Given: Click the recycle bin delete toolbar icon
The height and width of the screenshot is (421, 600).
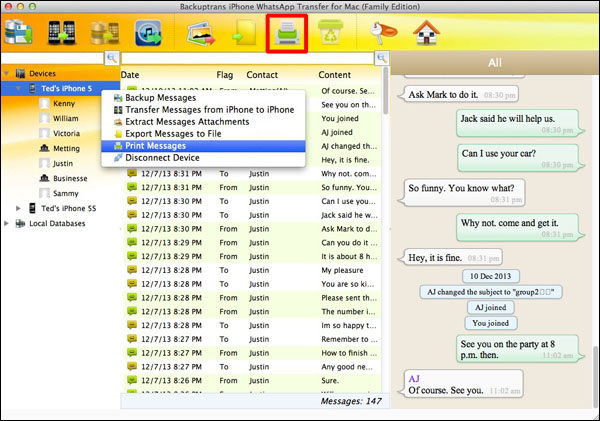Looking at the screenshot, I should pyautogui.click(x=331, y=33).
